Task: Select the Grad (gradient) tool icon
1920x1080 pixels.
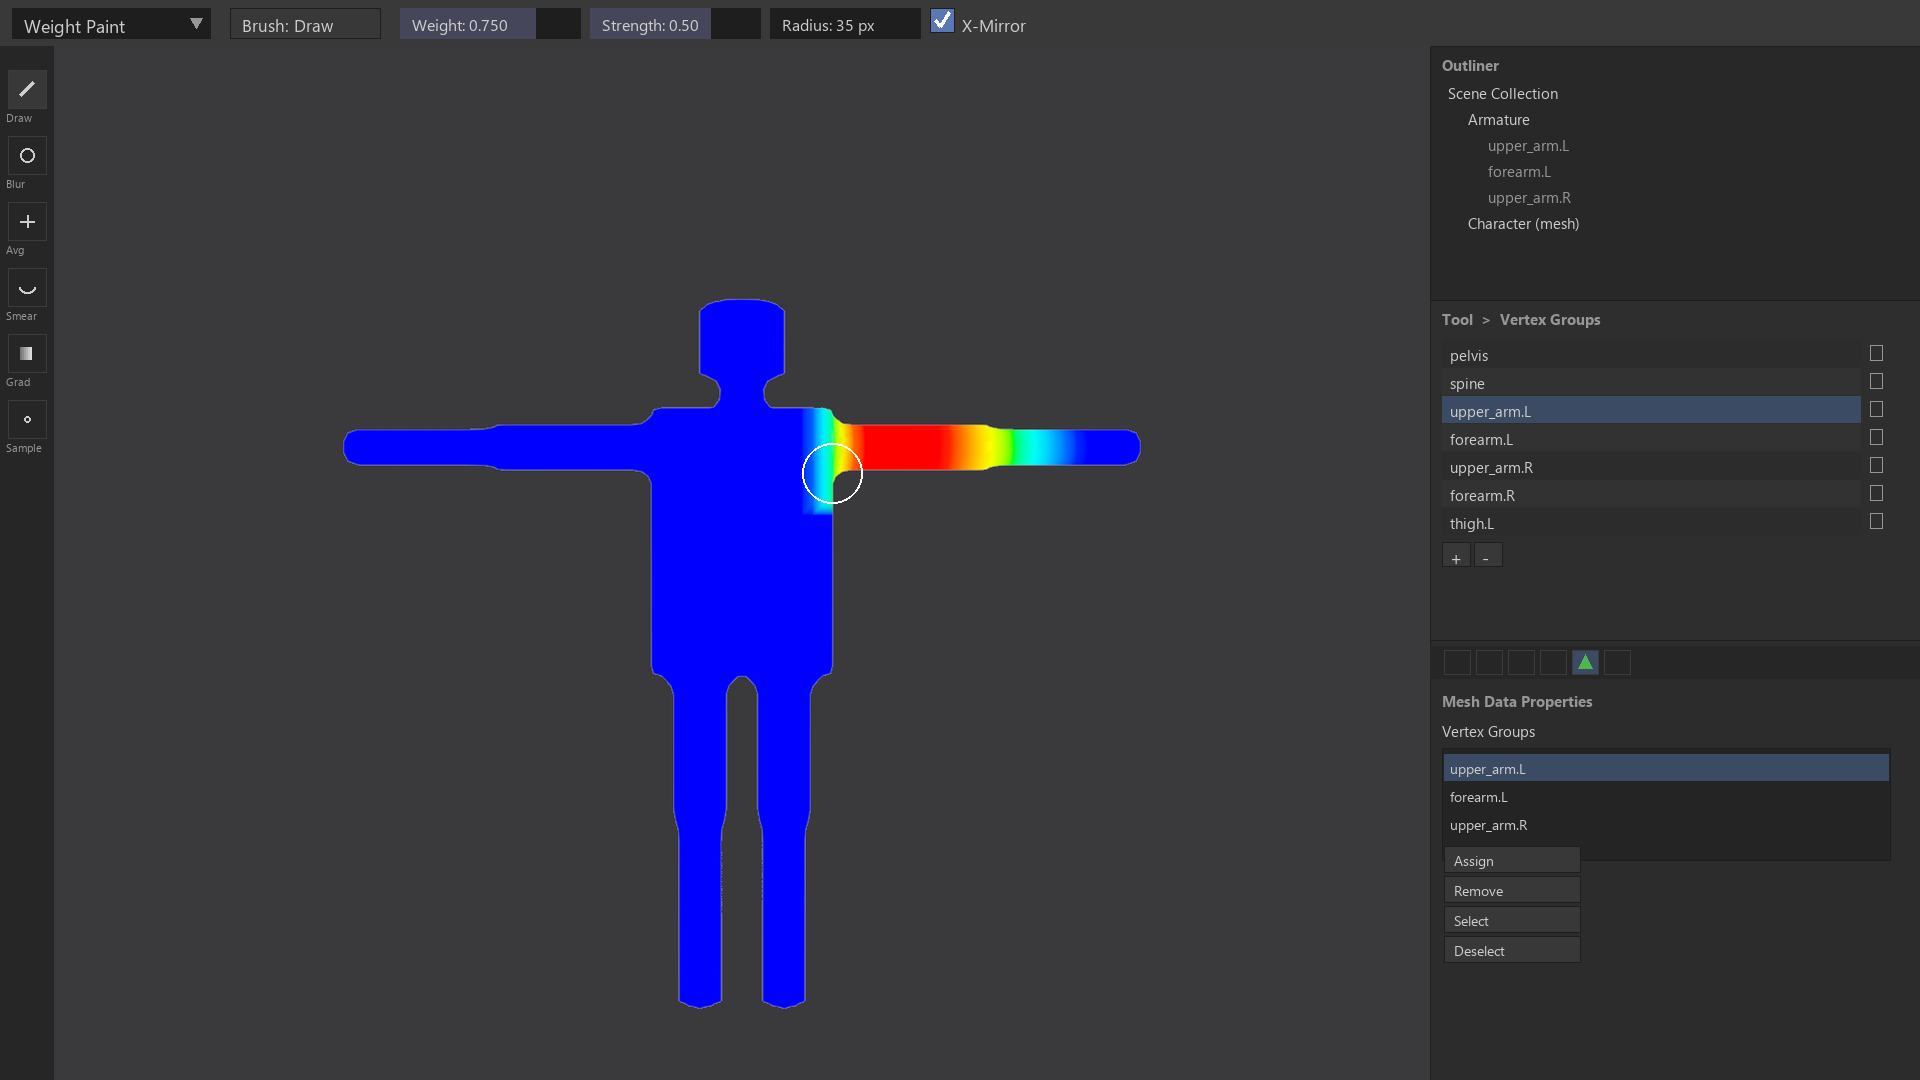Action: pyautogui.click(x=27, y=354)
